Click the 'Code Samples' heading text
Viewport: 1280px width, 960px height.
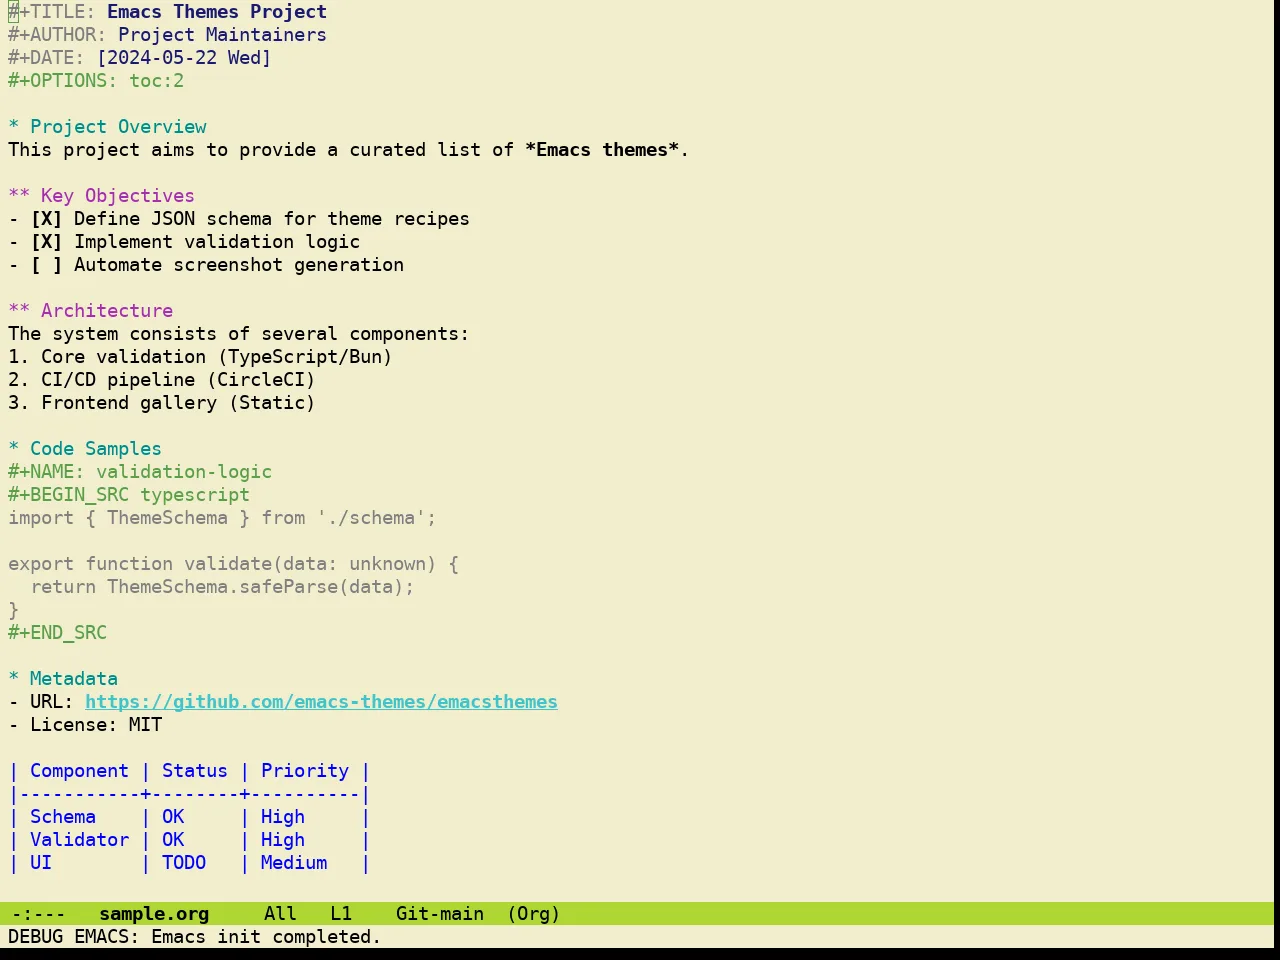pos(96,449)
